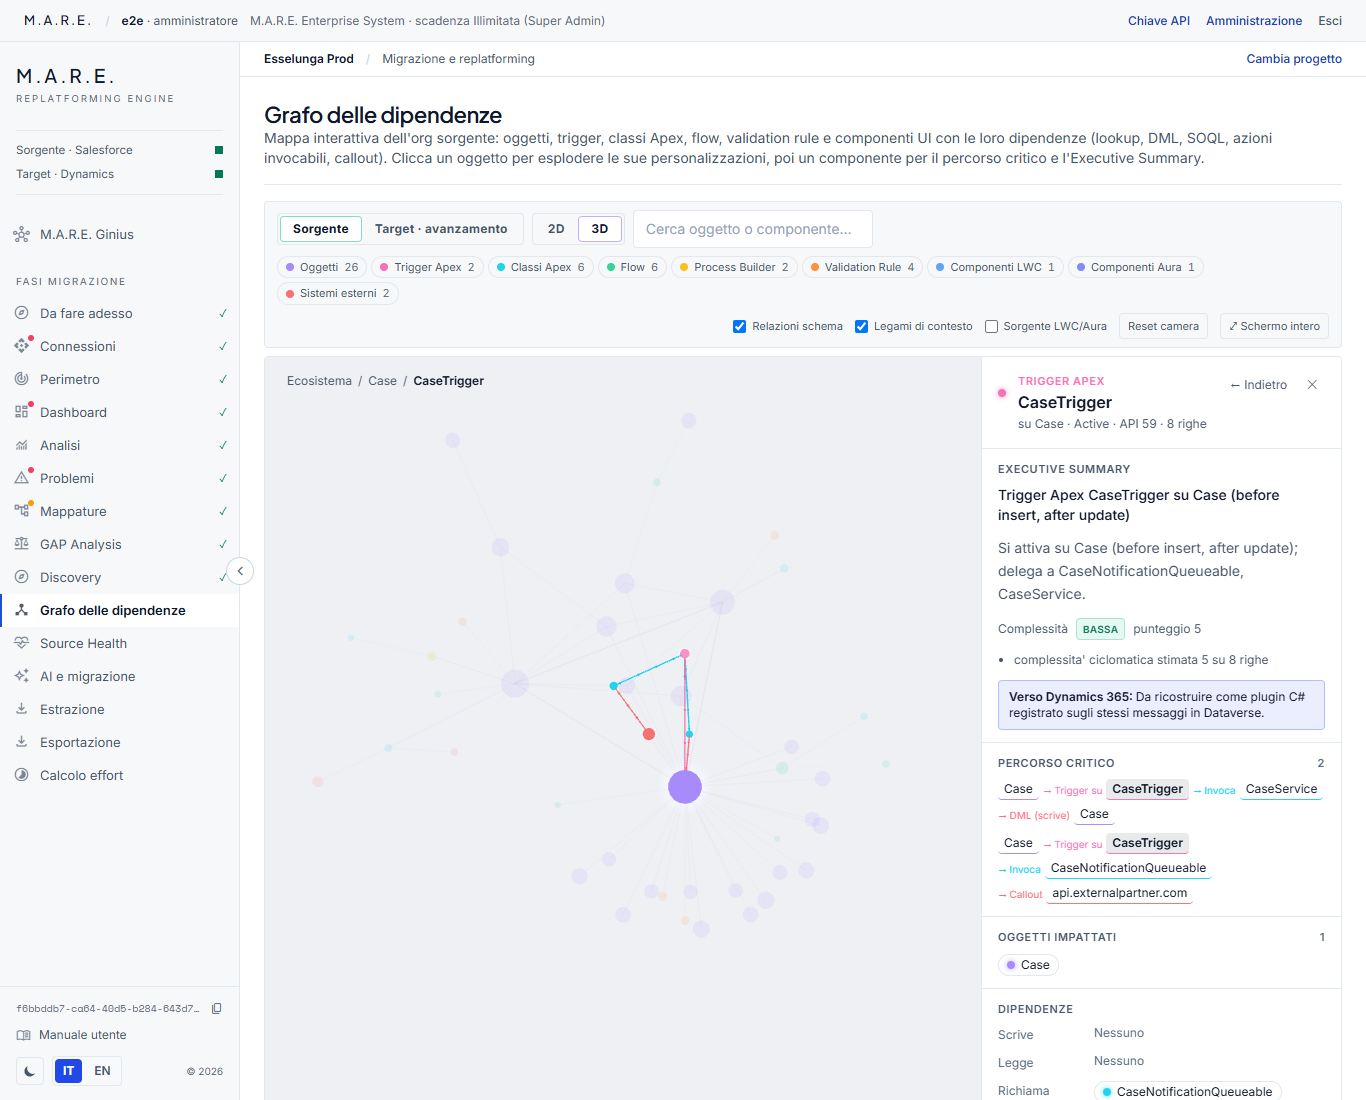Viewport: 1366px width, 1100px height.
Task: Click the Connessioni sidebar icon
Action: pos(21,346)
